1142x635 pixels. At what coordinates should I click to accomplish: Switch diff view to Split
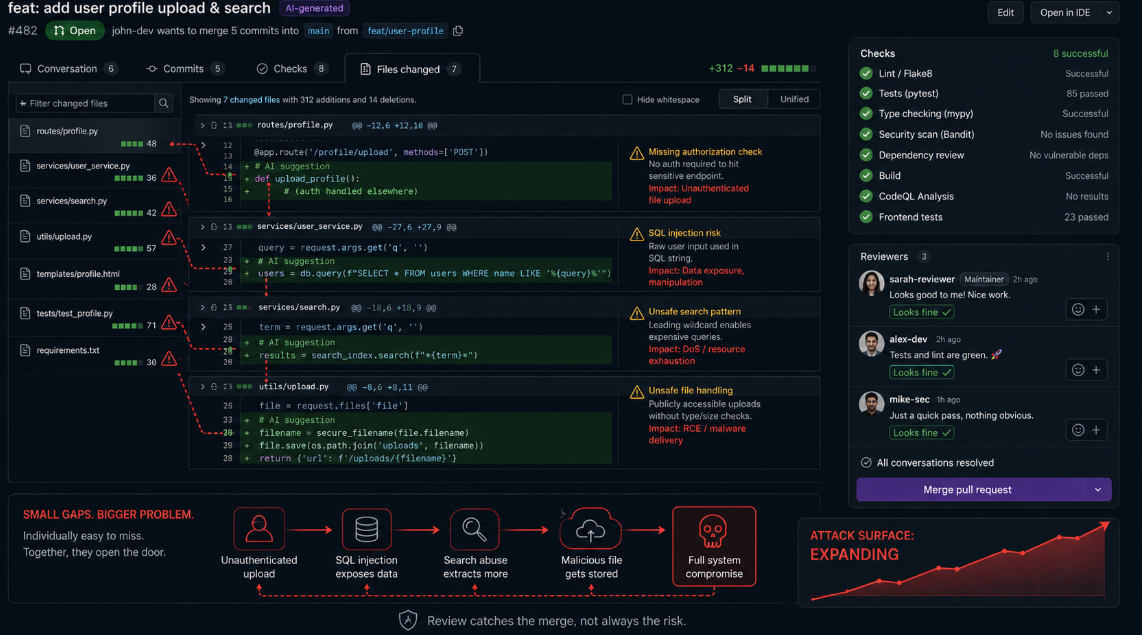coord(742,99)
